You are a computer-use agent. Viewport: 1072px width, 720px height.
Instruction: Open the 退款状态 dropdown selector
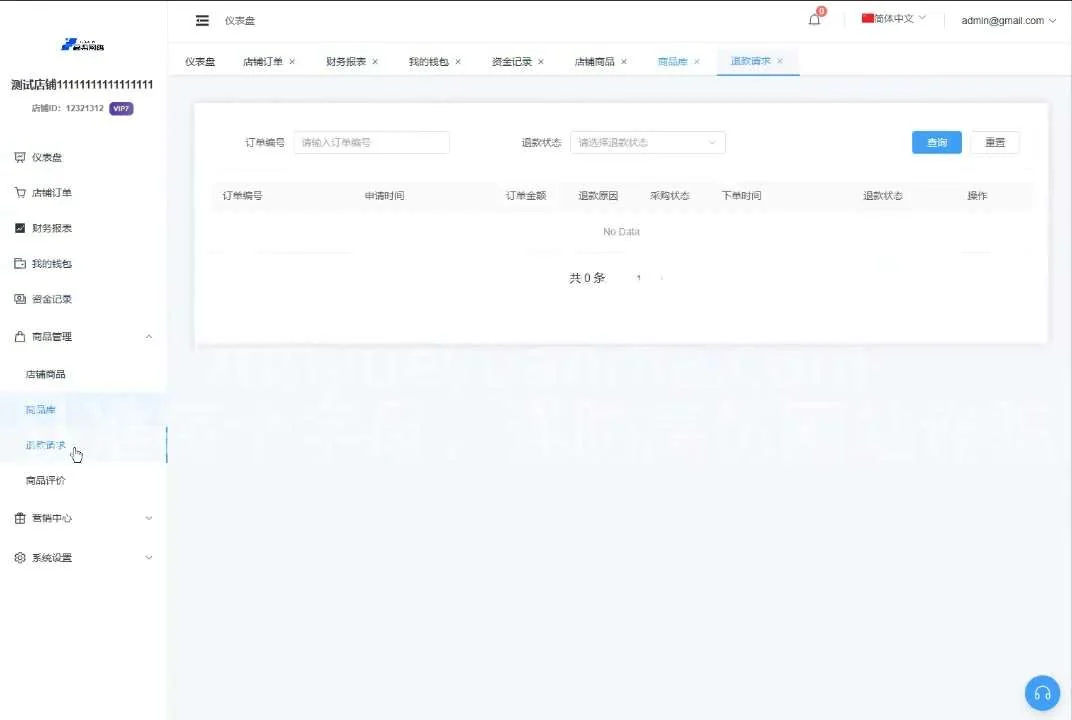pos(647,143)
